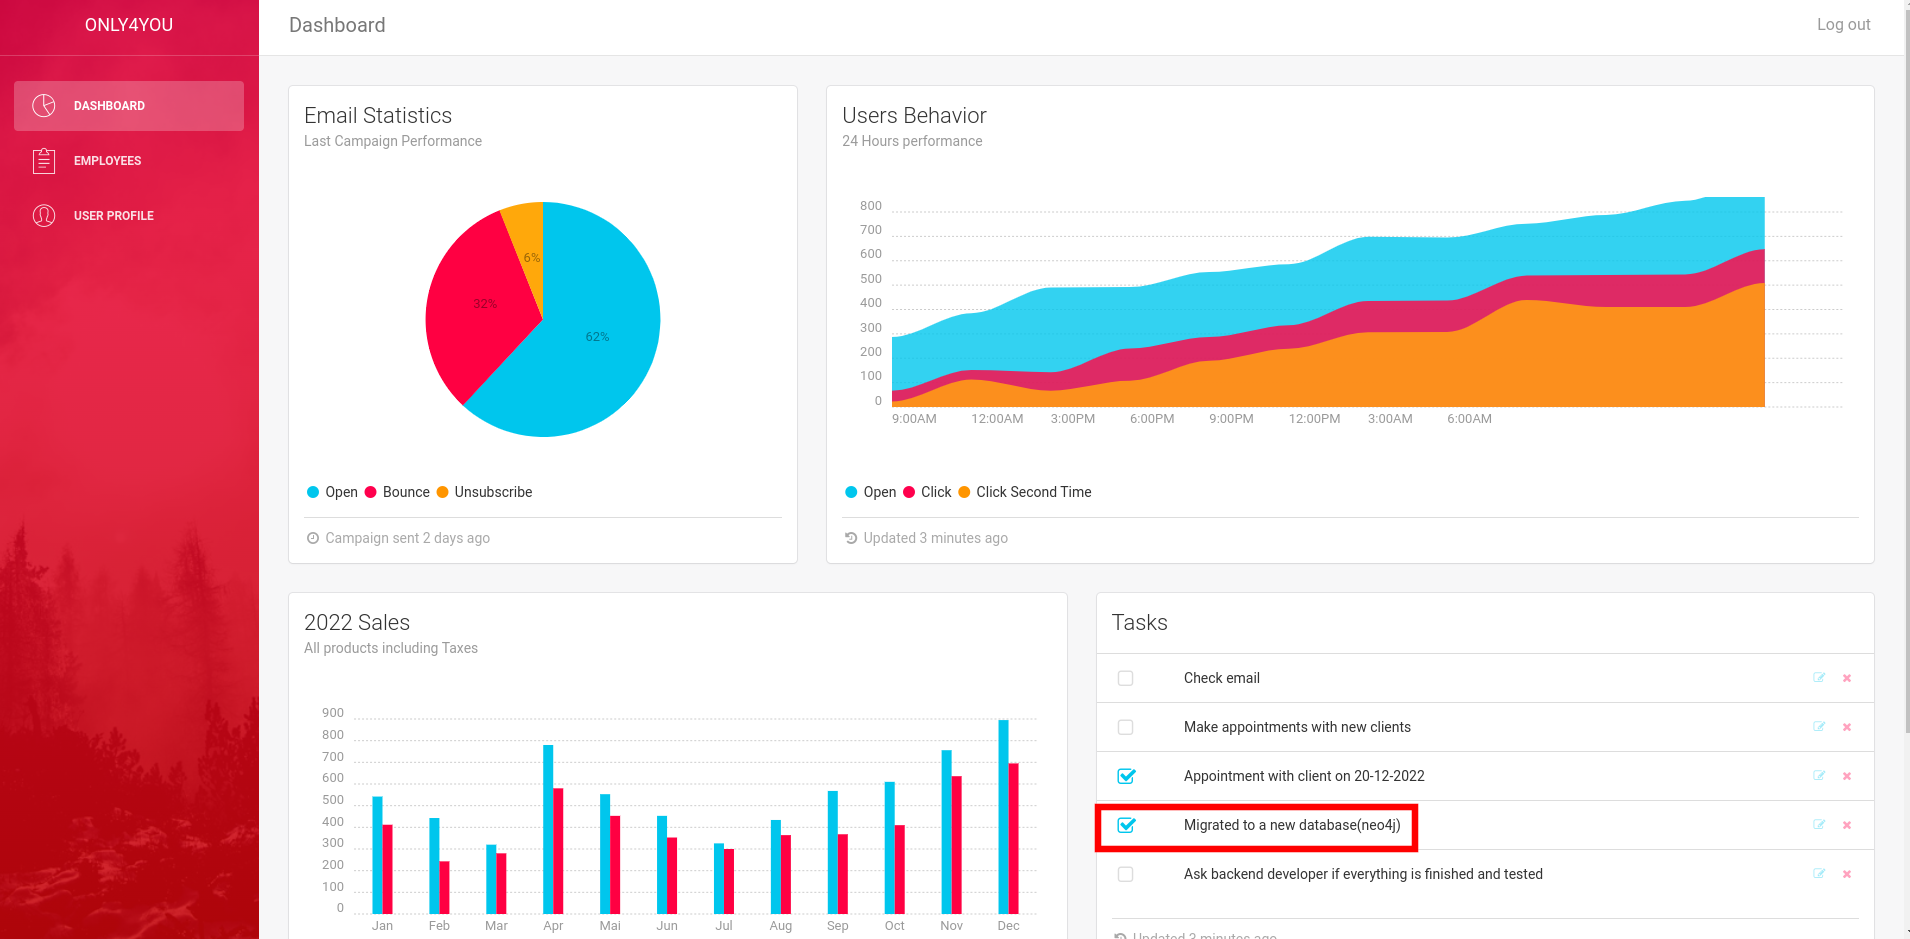Image resolution: width=1910 pixels, height=939 pixels.
Task: Click the '24 Hours performance' subtitle
Action: (912, 141)
